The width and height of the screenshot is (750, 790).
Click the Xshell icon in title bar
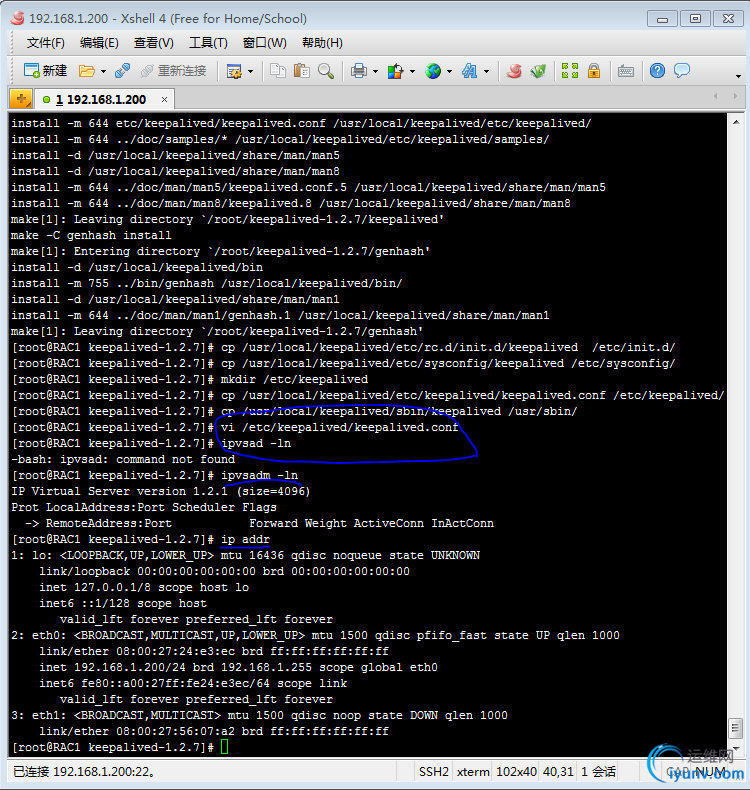pyautogui.click(x=18, y=18)
